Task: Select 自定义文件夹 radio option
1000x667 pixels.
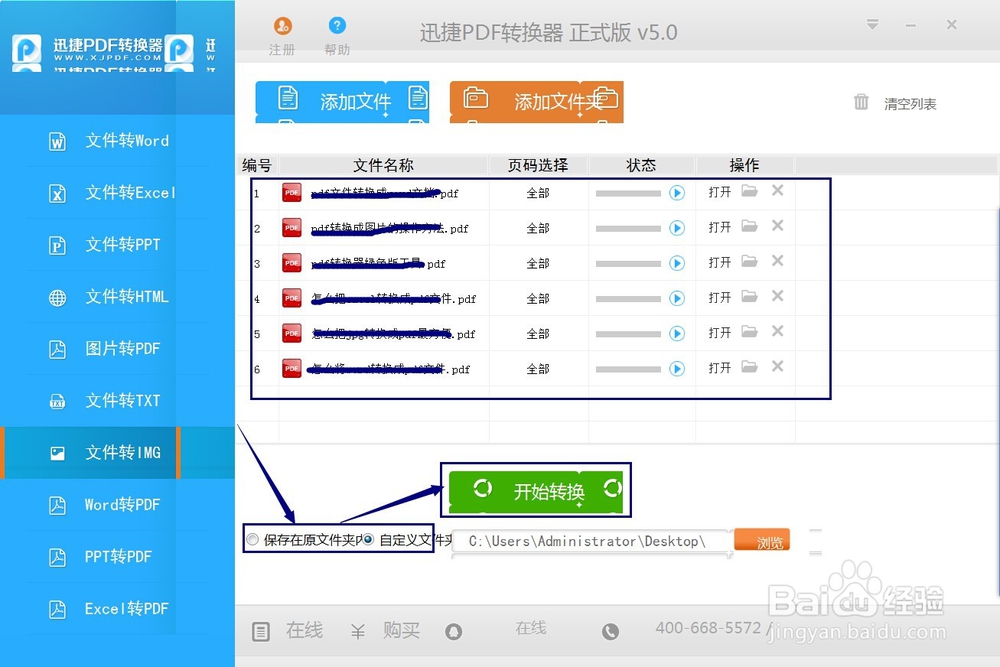Action: click(368, 539)
